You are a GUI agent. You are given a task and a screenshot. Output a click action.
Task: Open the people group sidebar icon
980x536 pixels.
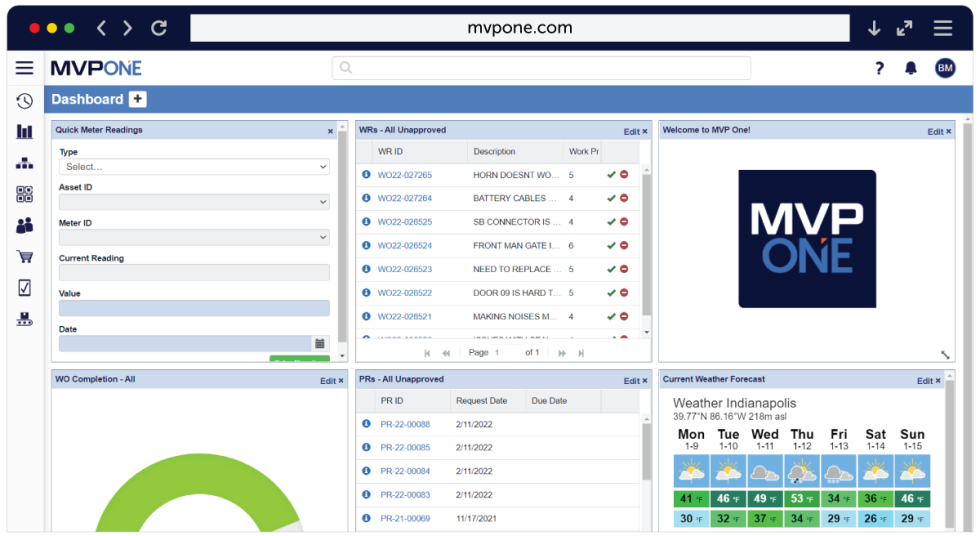[25, 226]
